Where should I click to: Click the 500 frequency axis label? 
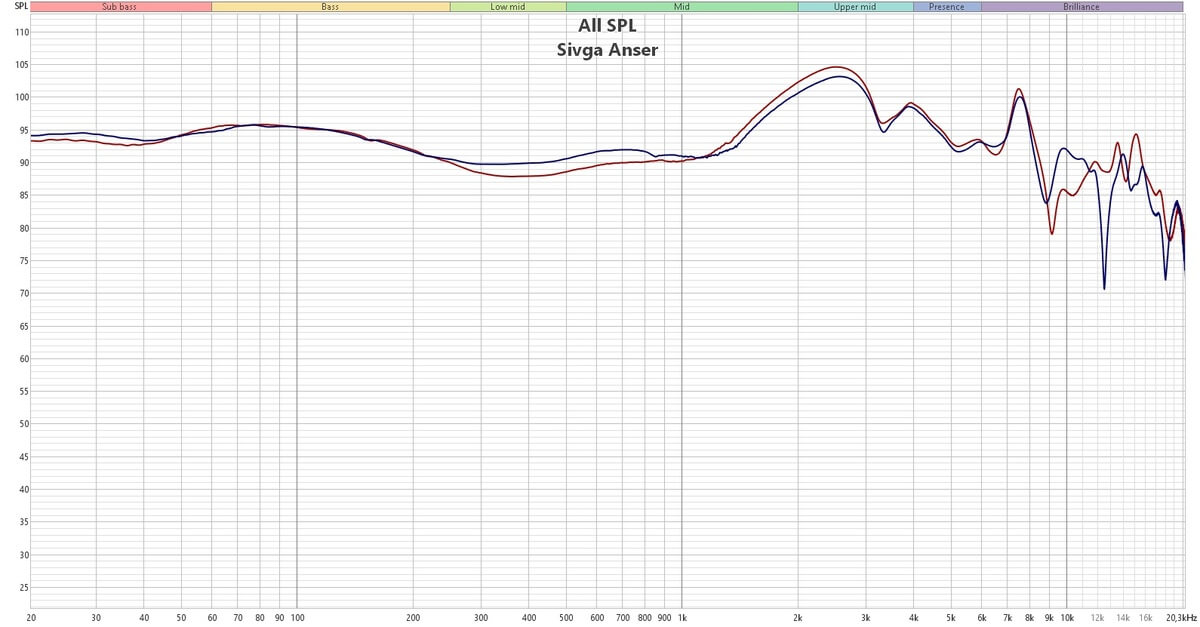pos(566,618)
